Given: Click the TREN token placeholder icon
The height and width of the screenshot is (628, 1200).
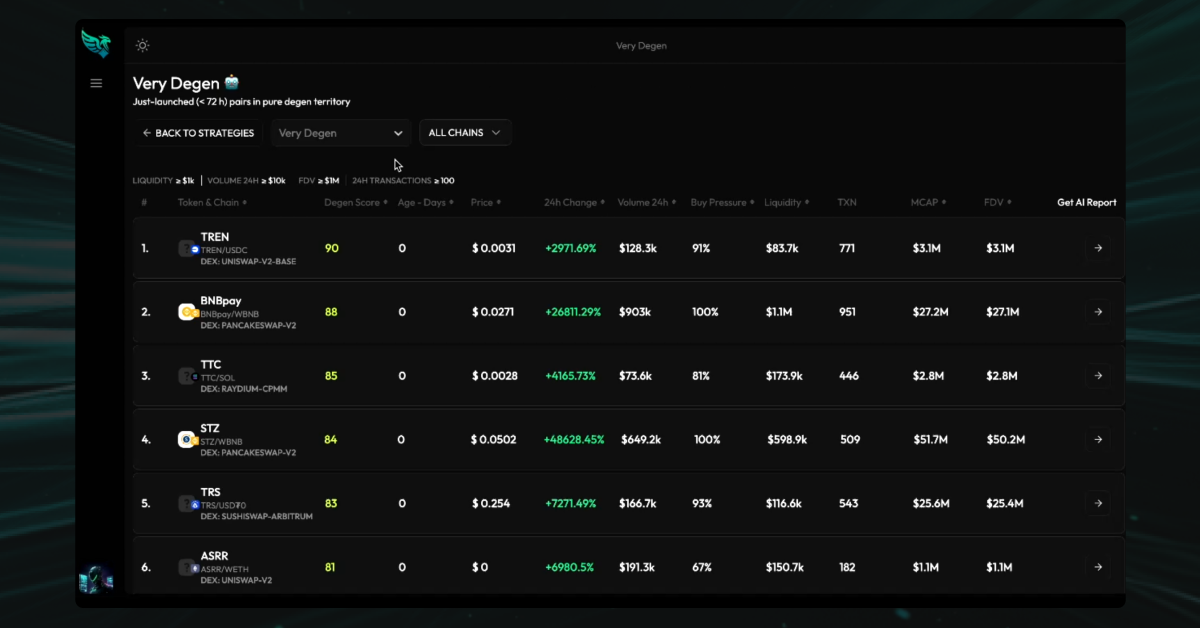Looking at the screenshot, I should (187, 247).
